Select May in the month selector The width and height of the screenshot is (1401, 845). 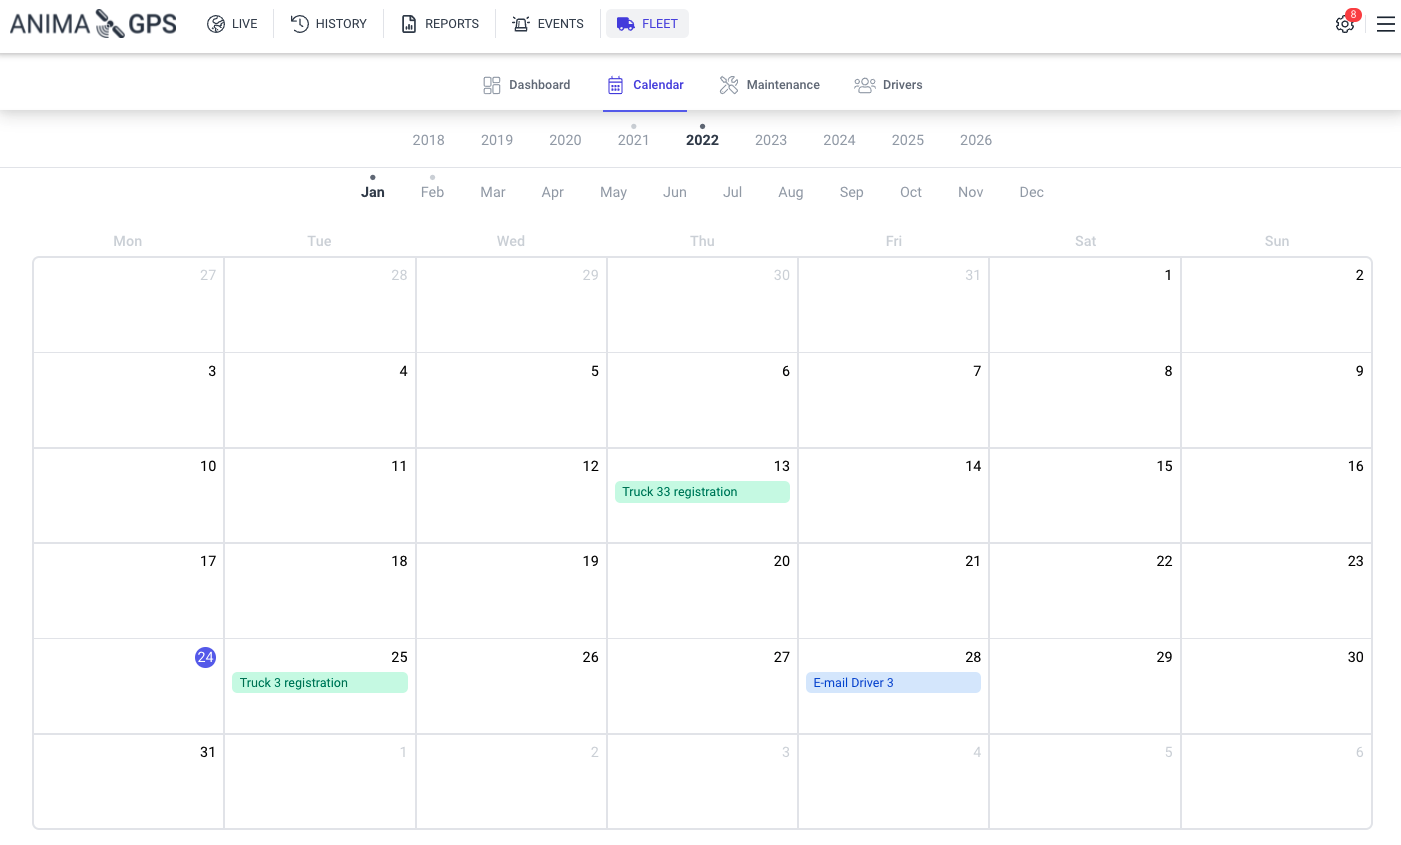coord(613,192)
